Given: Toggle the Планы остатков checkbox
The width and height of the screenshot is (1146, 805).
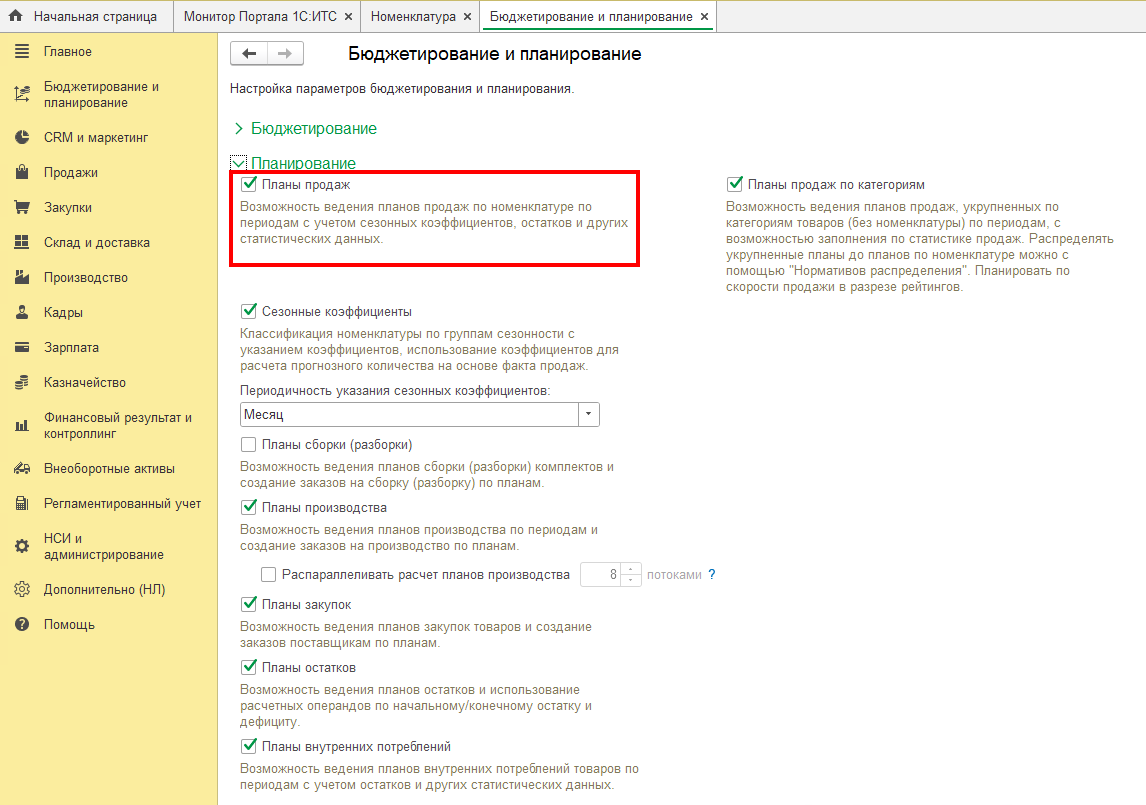Looking at the screenshot, I should tap(248, 668).
